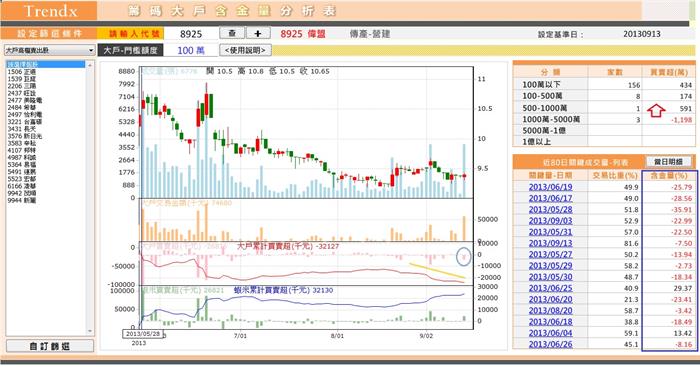This screenshot has width=700, height=367.
Task: Click the 1億以上 category row label
Action: 536,142
